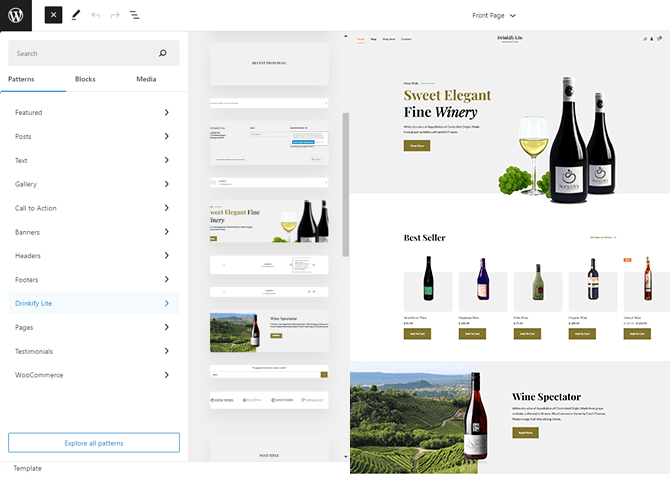670x480 pixels.
Task: Click the search patterns input field
Action: pyautogui.click(x=80, y=53)
